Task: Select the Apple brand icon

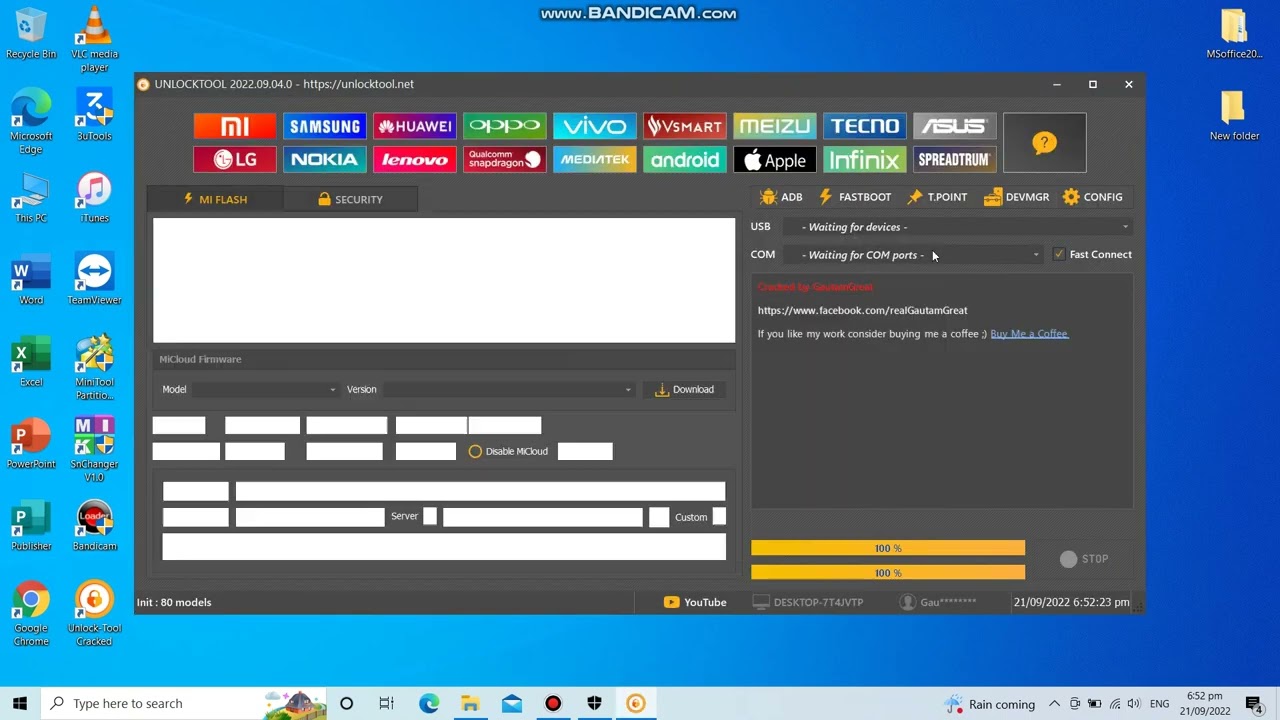Action: pos(775,160)
